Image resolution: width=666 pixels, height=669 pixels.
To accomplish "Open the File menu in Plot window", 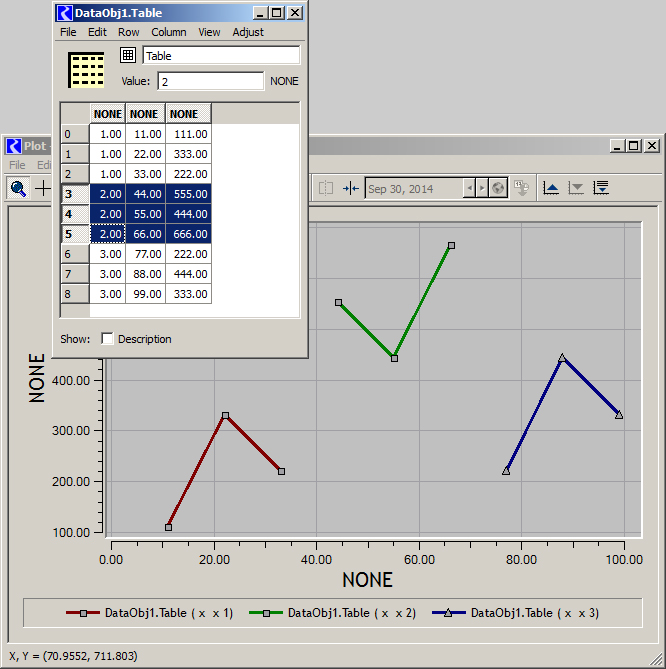I will [x=17, y=165].
